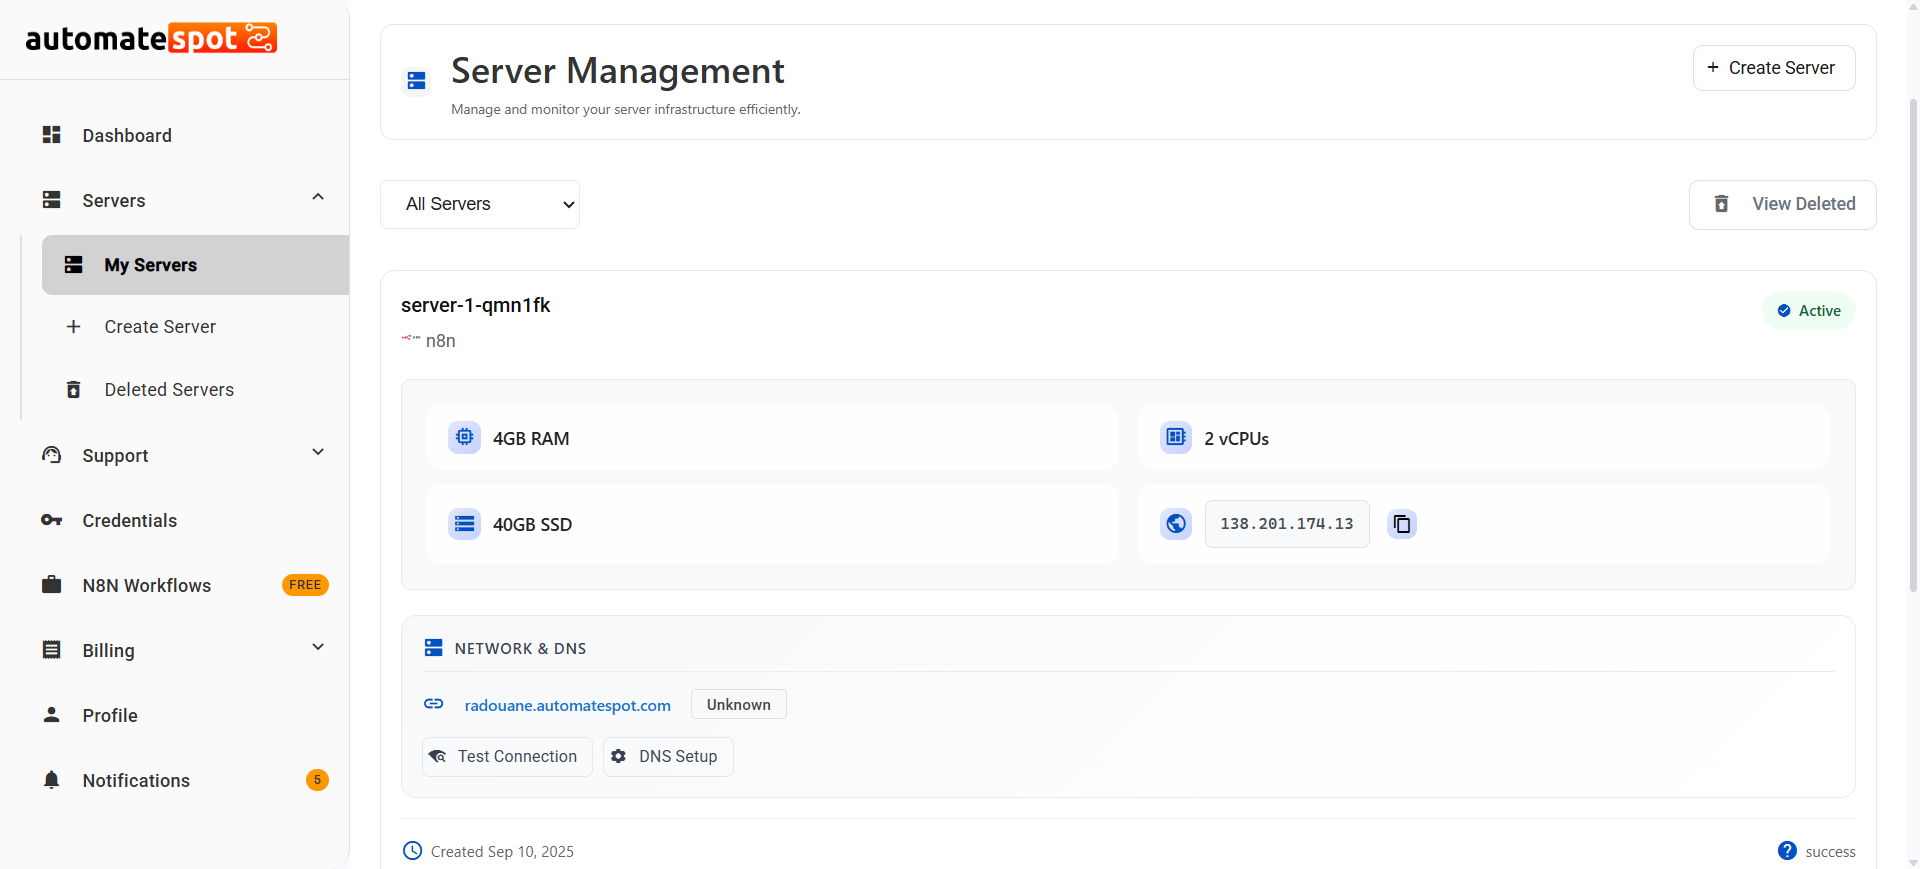Click the IP address field 138.201.174.13
1920x869 pixels.
[x=1287, y=524]
